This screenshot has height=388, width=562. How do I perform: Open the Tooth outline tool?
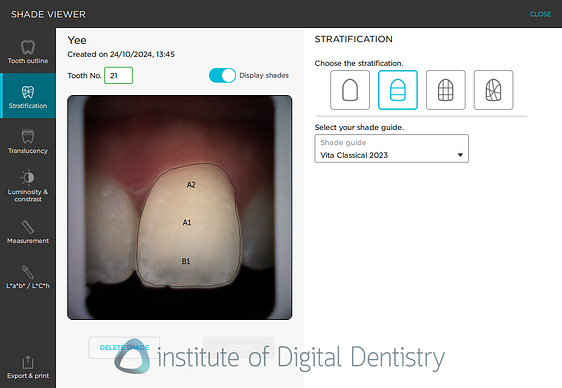[x=28, y=51]
